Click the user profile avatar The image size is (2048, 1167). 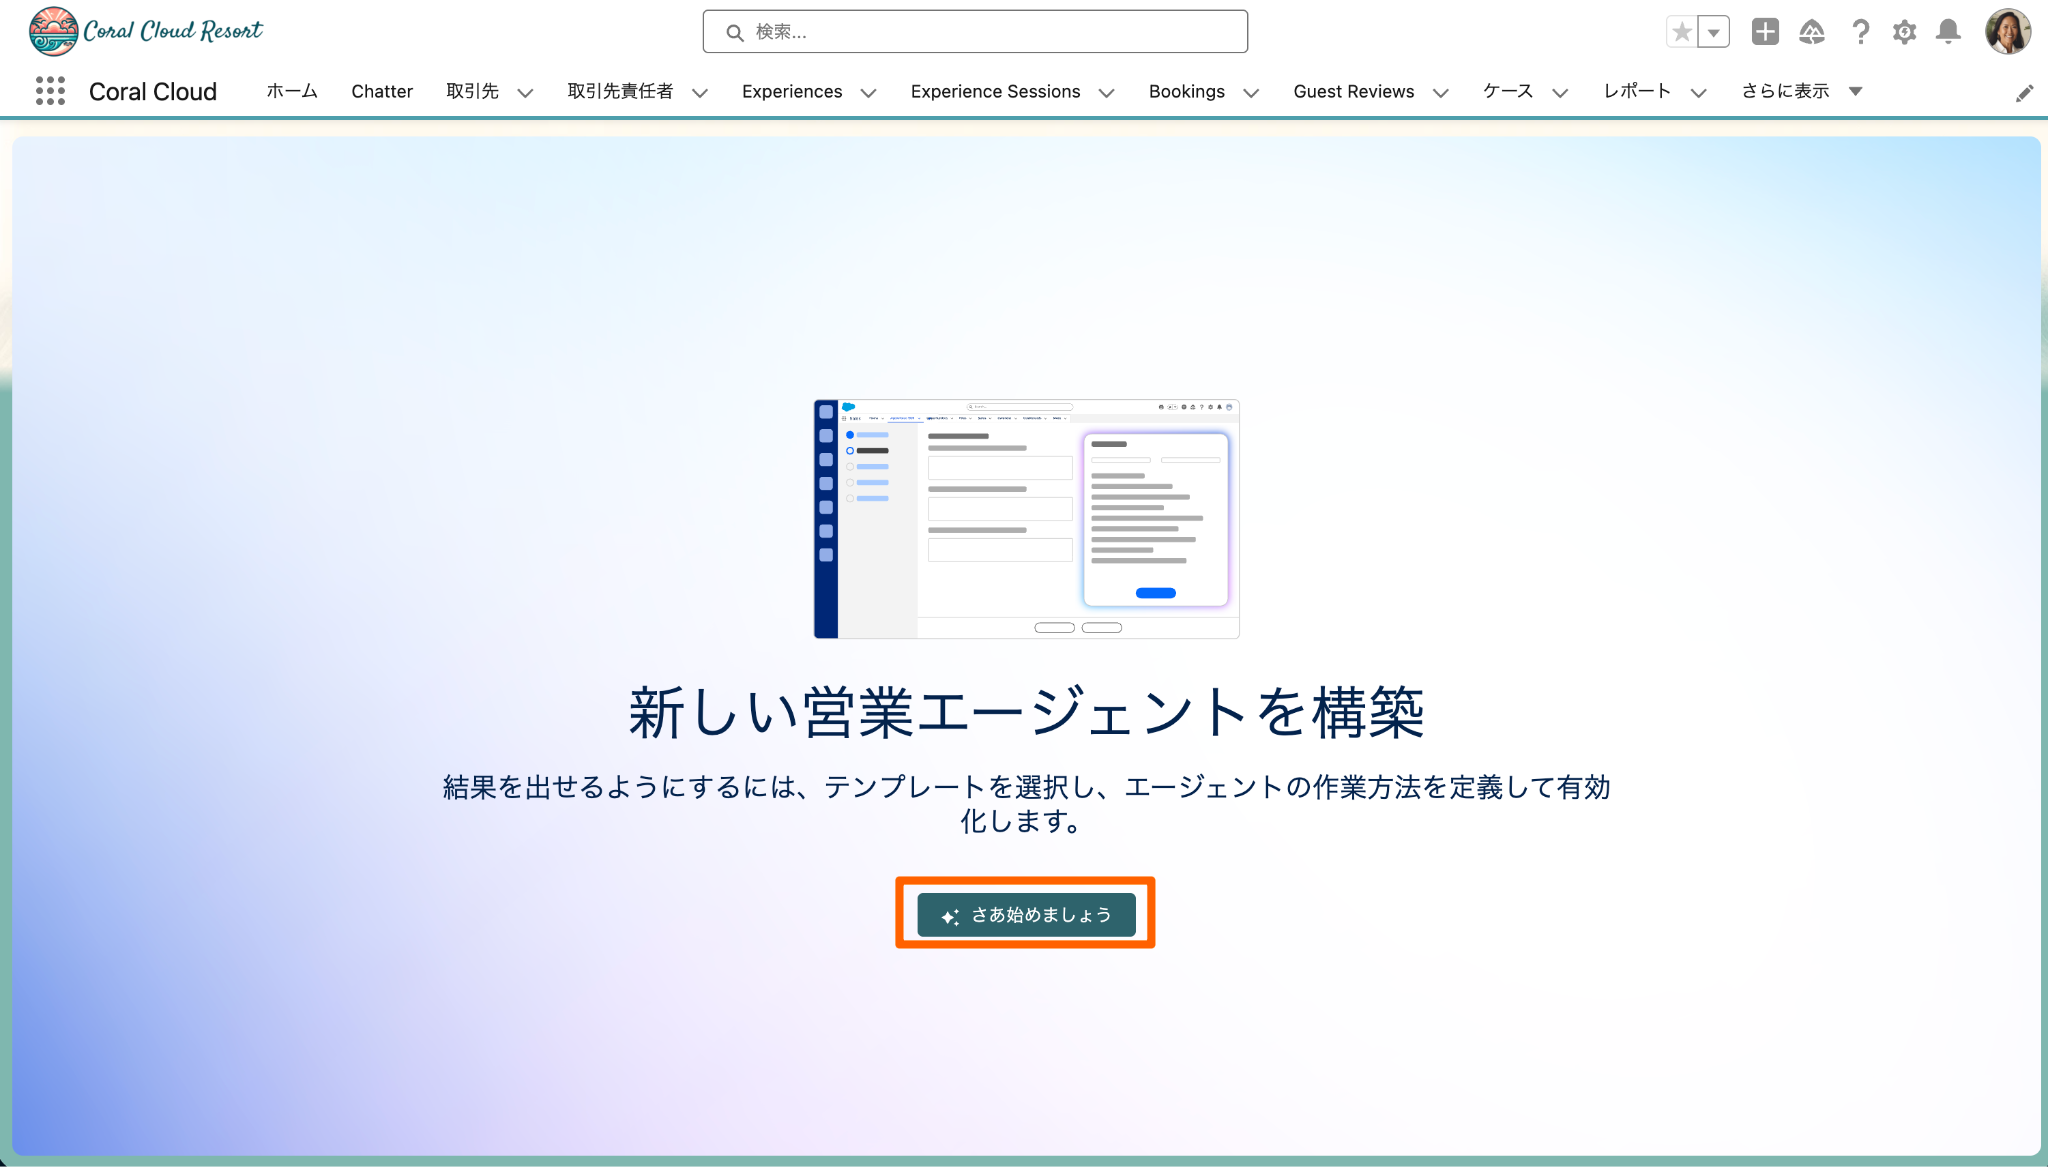(2007, 32)
